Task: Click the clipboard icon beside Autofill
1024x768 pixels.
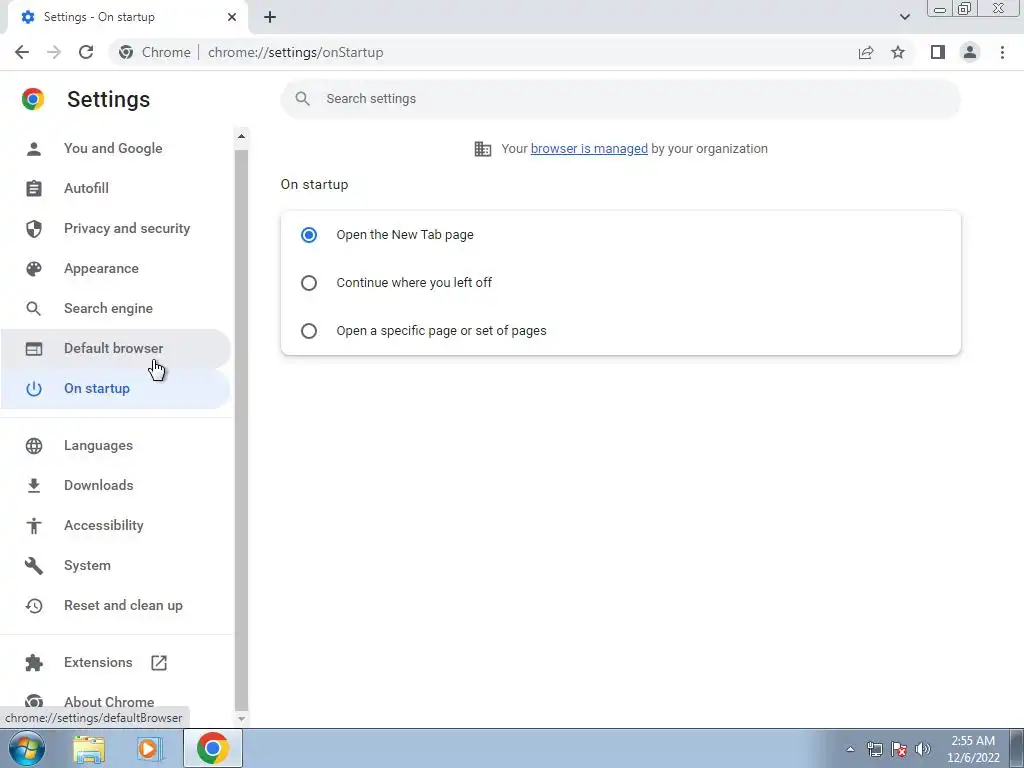Action: (x=34, y=189)
